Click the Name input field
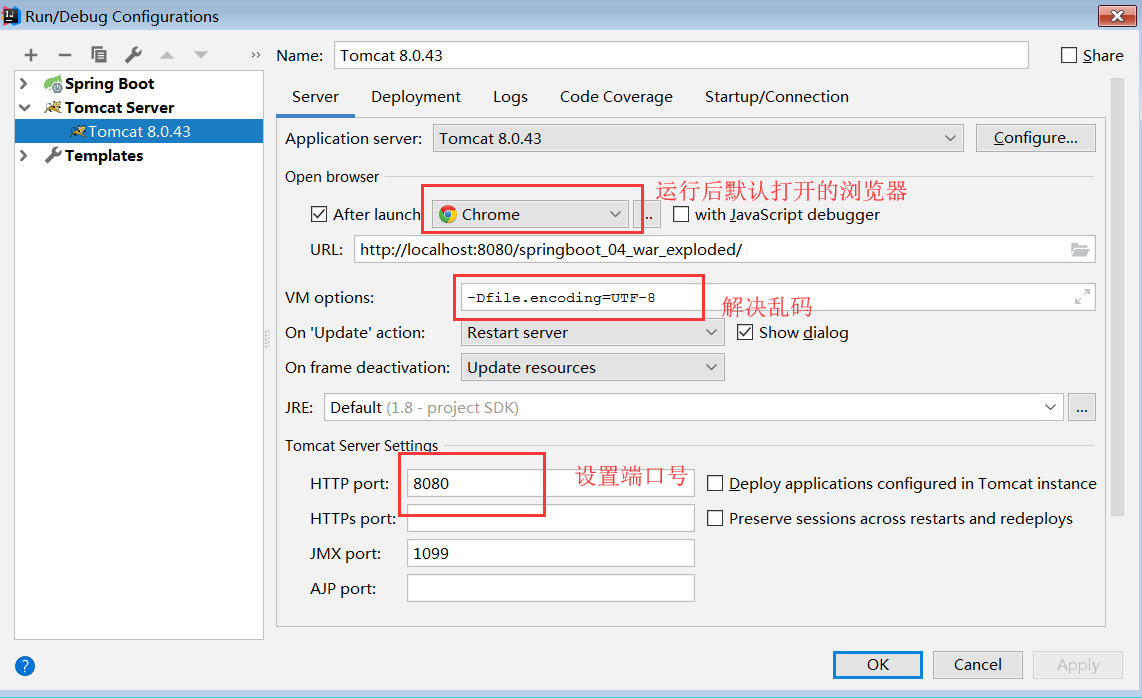This screenshot has height=698, width=1142. click(681, 55)
